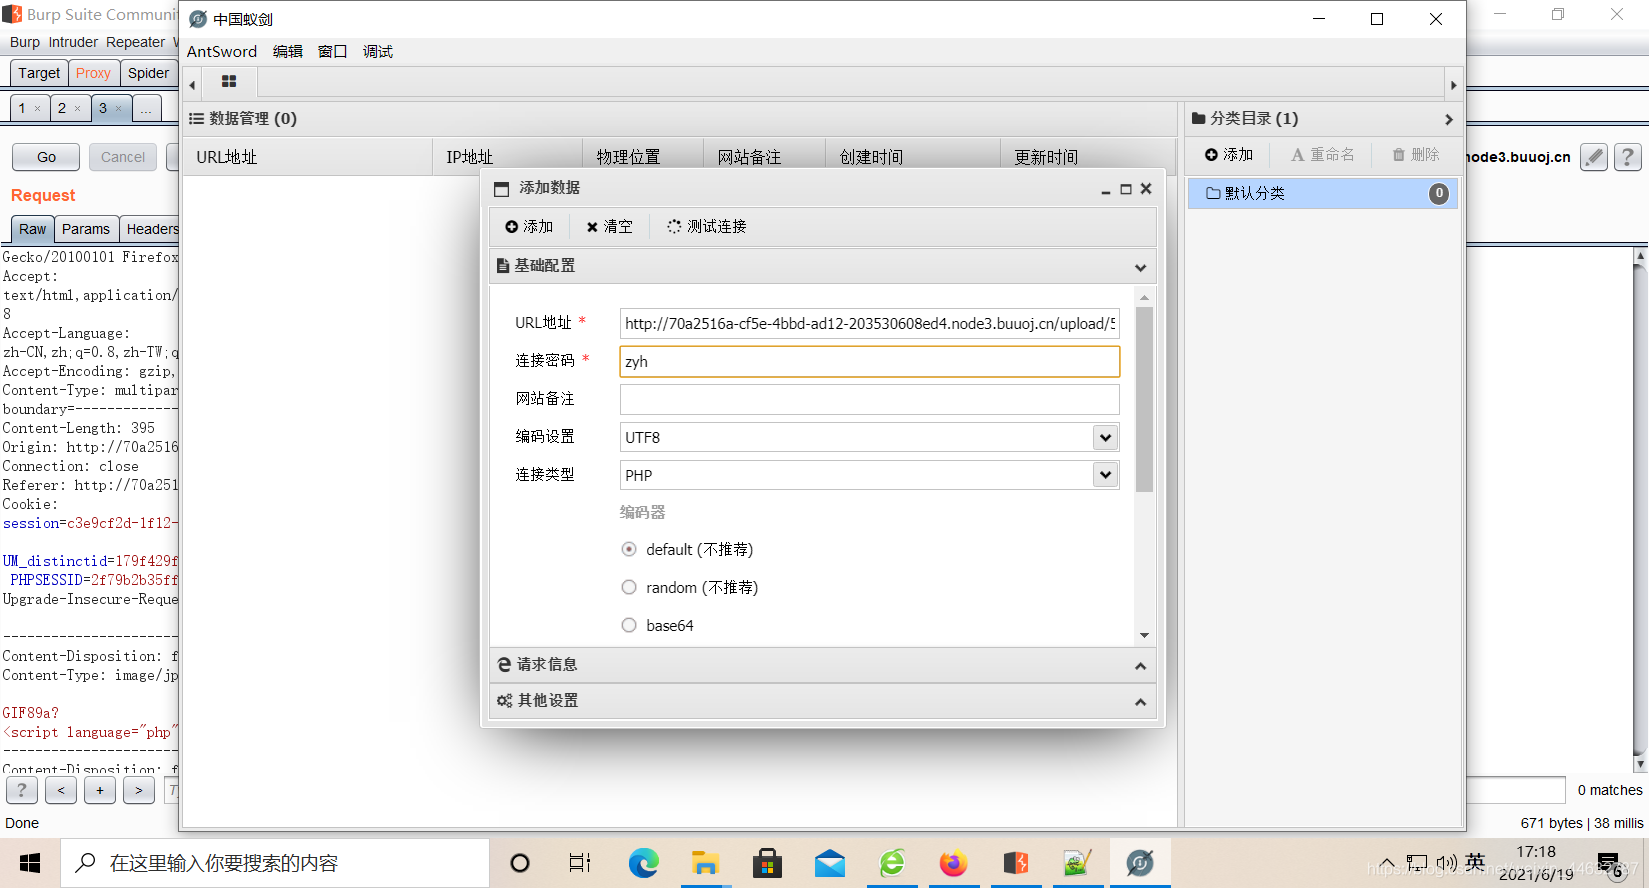Collapse the 基础配置 section

[x=1140, y=267]
